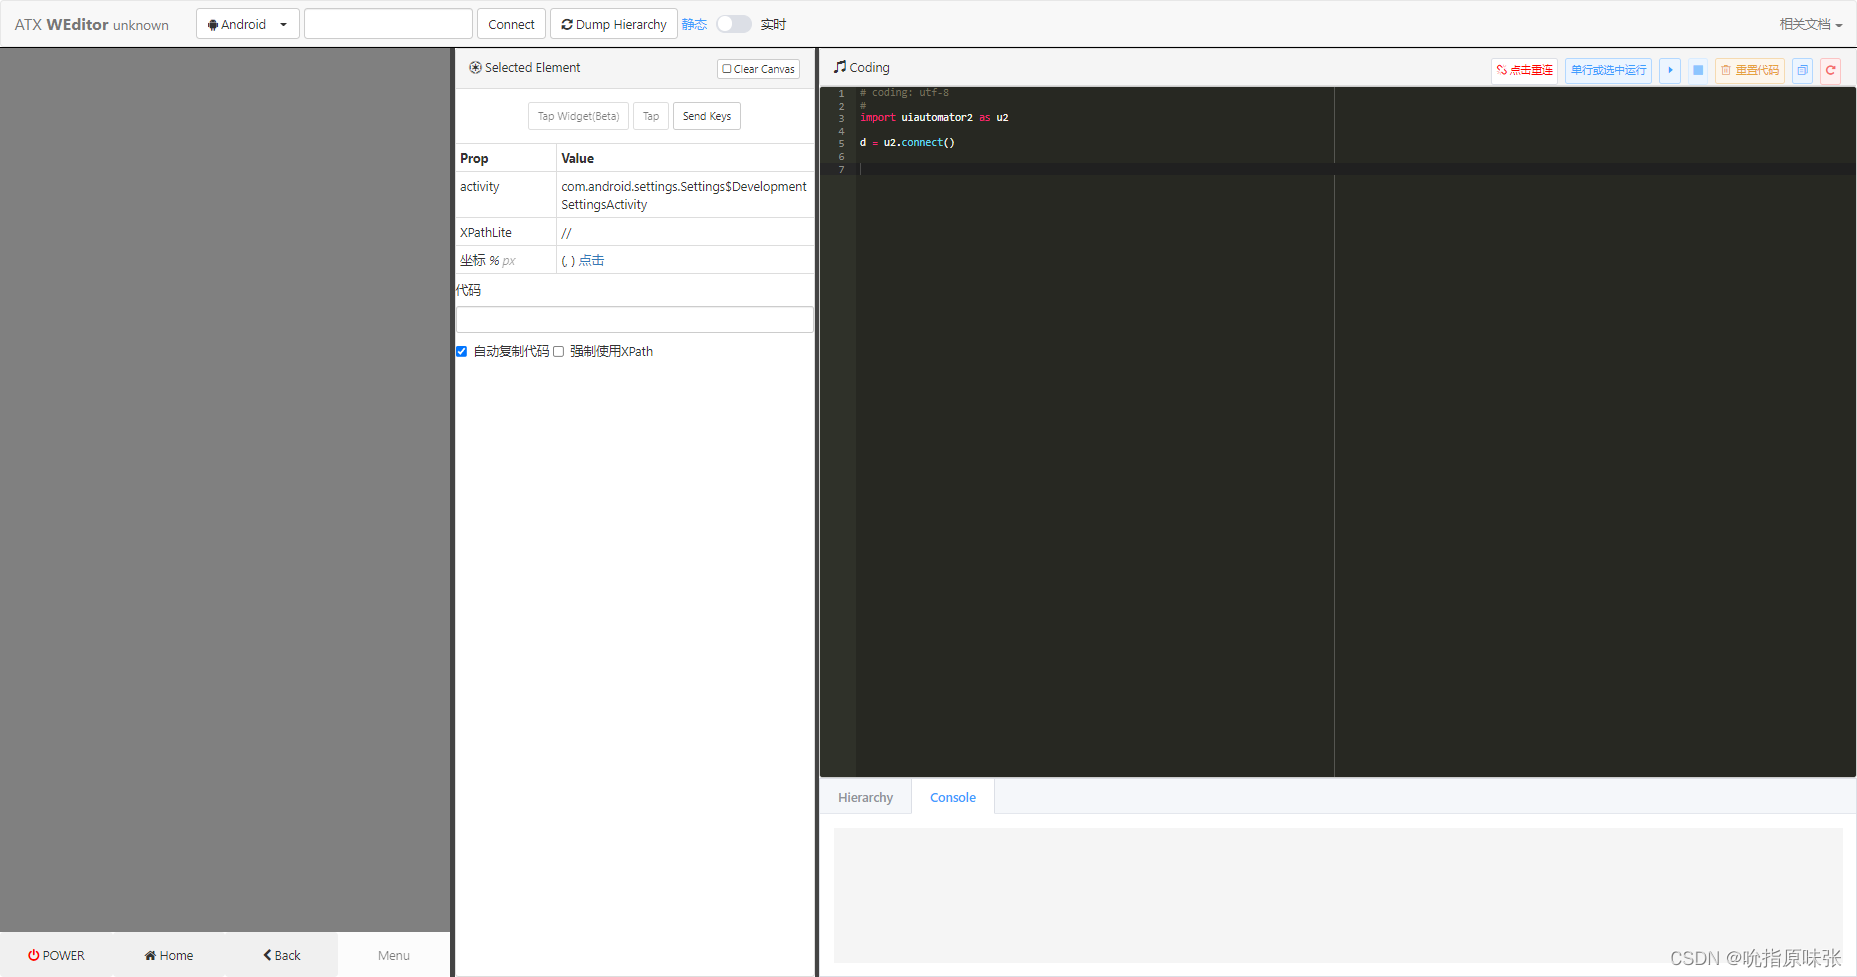1857x977 pixels.
Task: Click the copy code icon in Coding toolbar
Action: click(1803, 70)
